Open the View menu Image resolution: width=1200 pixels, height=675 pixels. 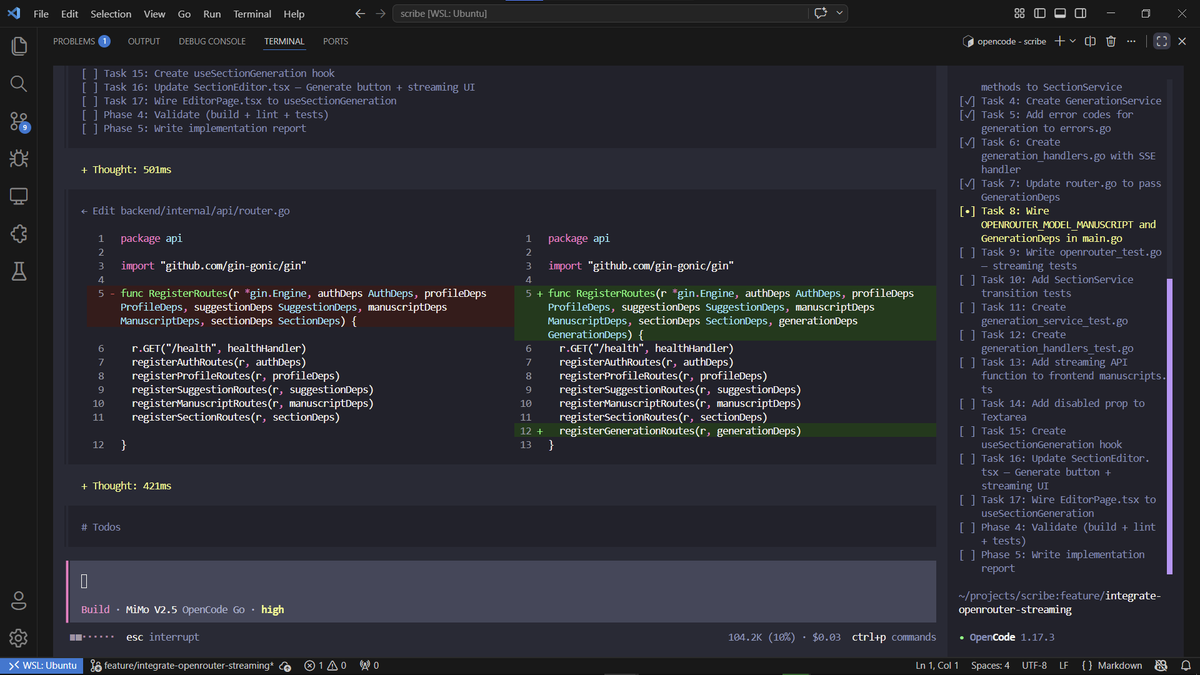pos(154,14)
